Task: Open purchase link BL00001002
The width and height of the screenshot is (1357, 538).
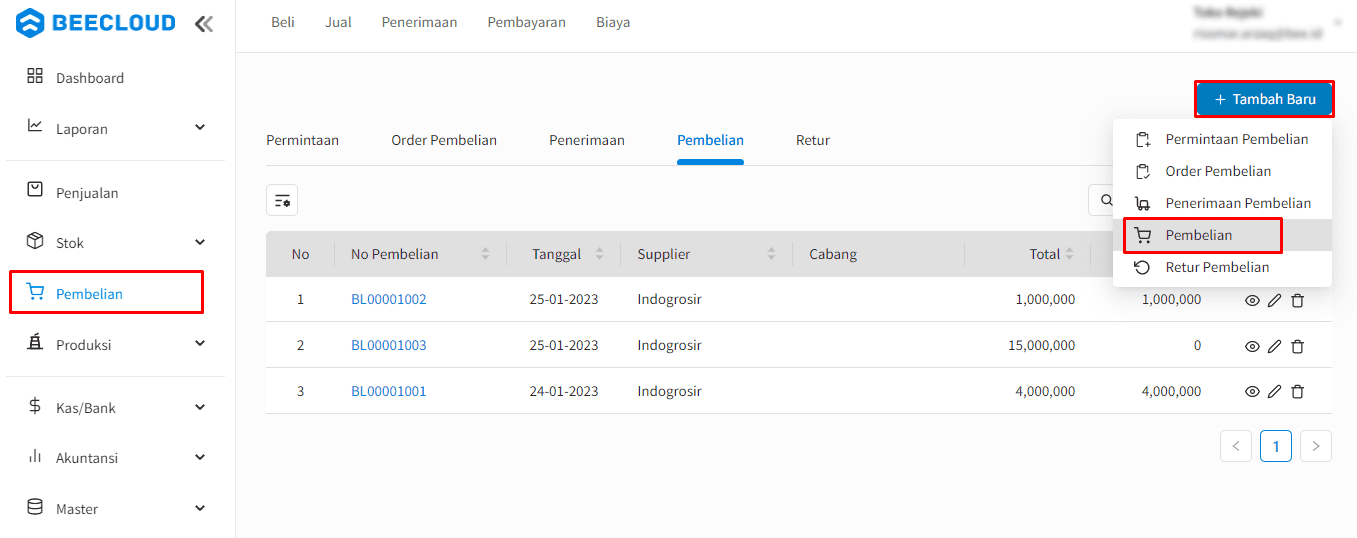Action: [389, 299]
